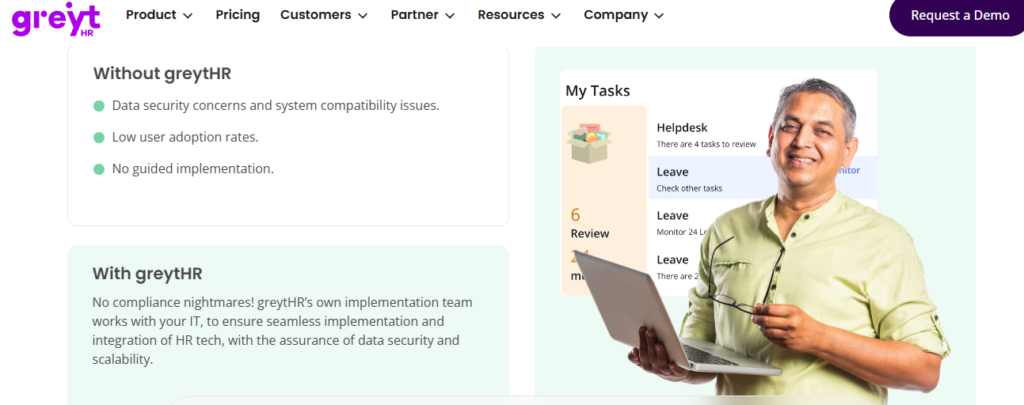This screenshot has height=405, width=1024.
Task: Open the Helpdesk task row
Action: 709,135
